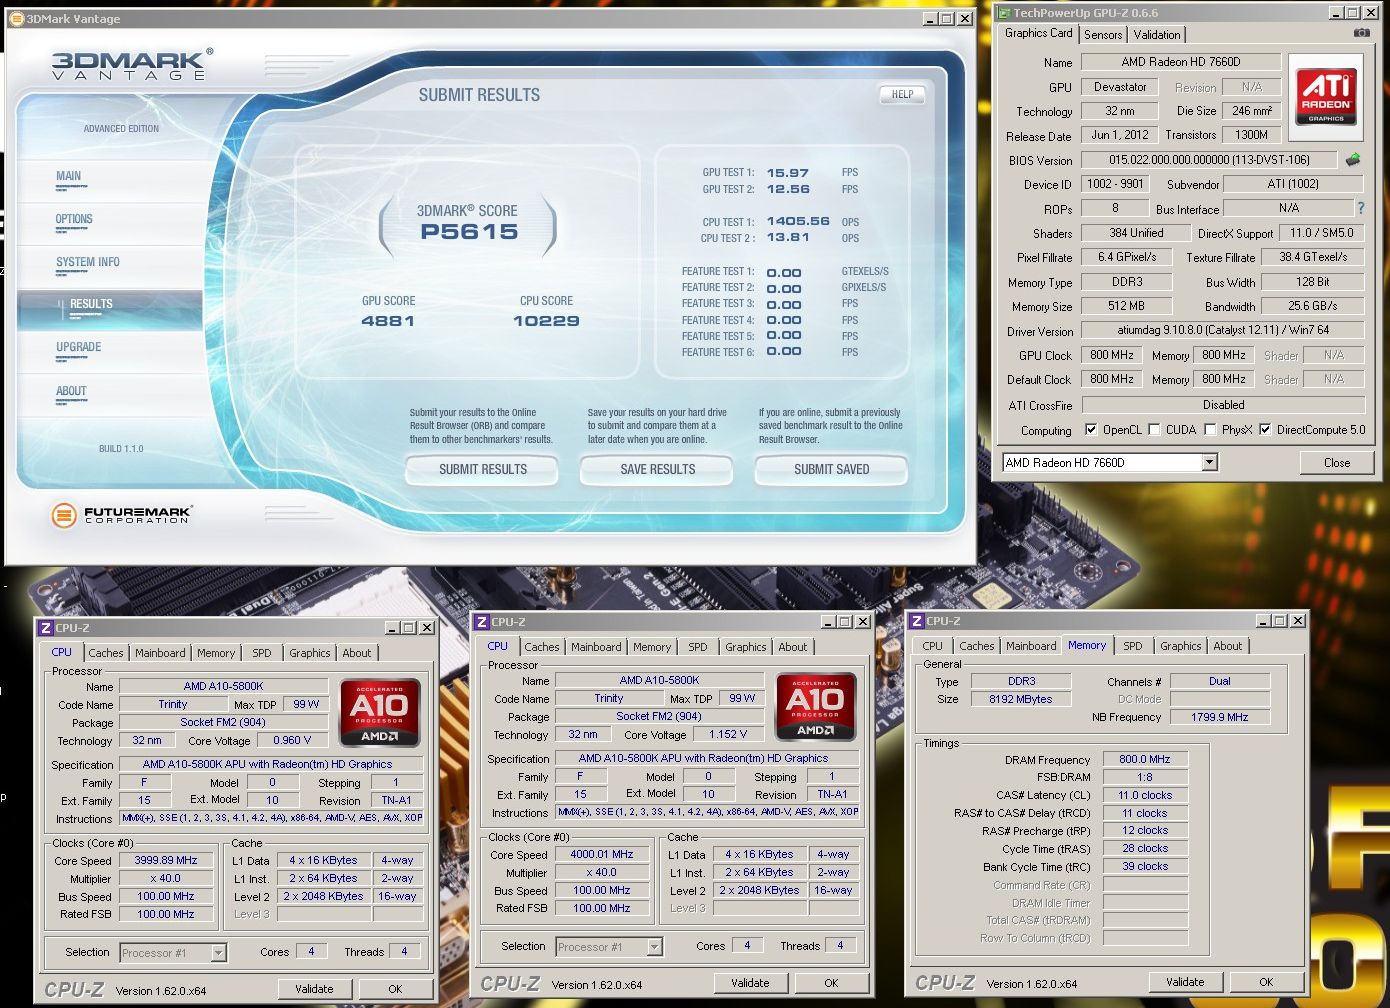
Task: Open the AMD Radeon HD 7660D dropdown
Action: click(1209, 462)
